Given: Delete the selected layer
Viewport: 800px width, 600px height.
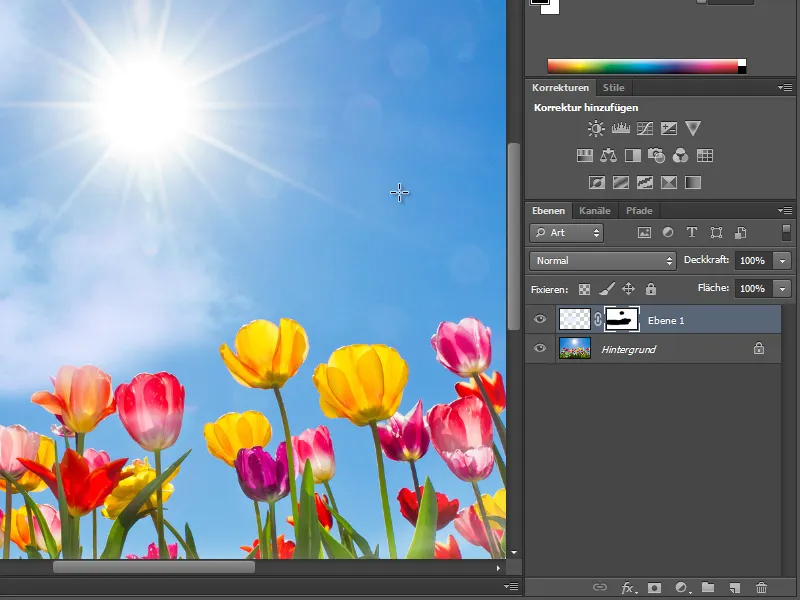Looking at the screenshot, I should pos(761,588).
